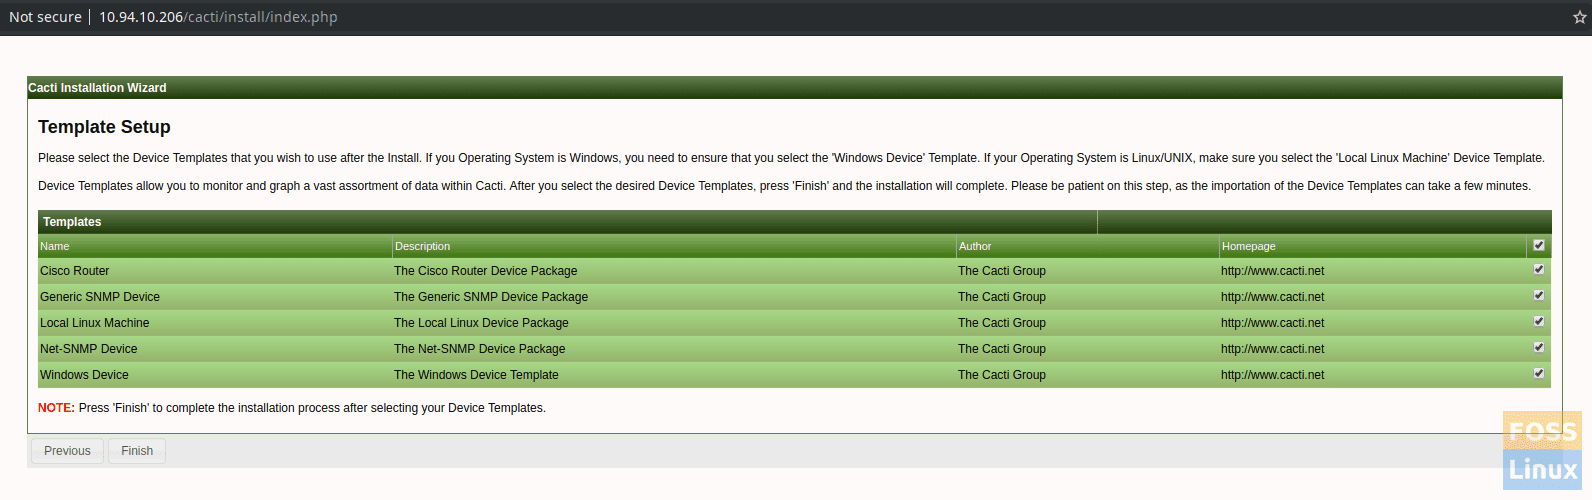Click the Cacti Installation Wizard title

[x=97, y=88]
